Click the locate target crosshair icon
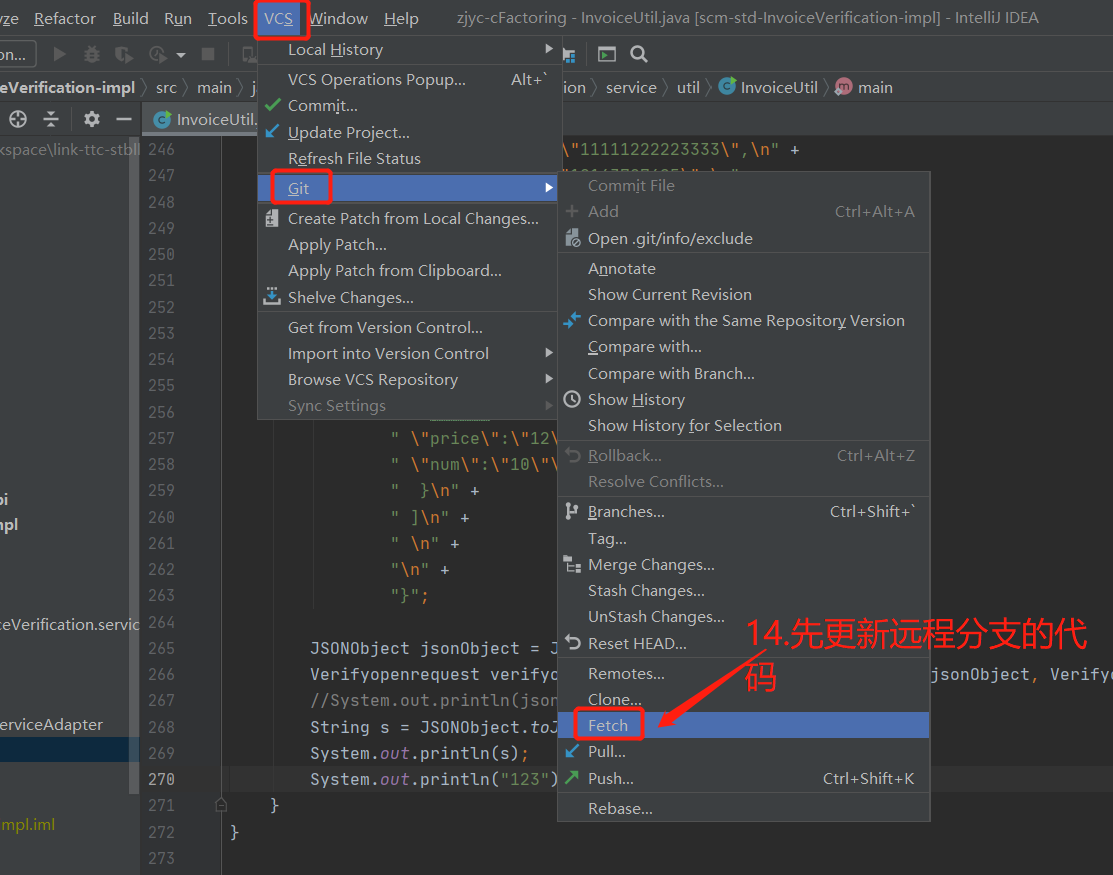 18,119
